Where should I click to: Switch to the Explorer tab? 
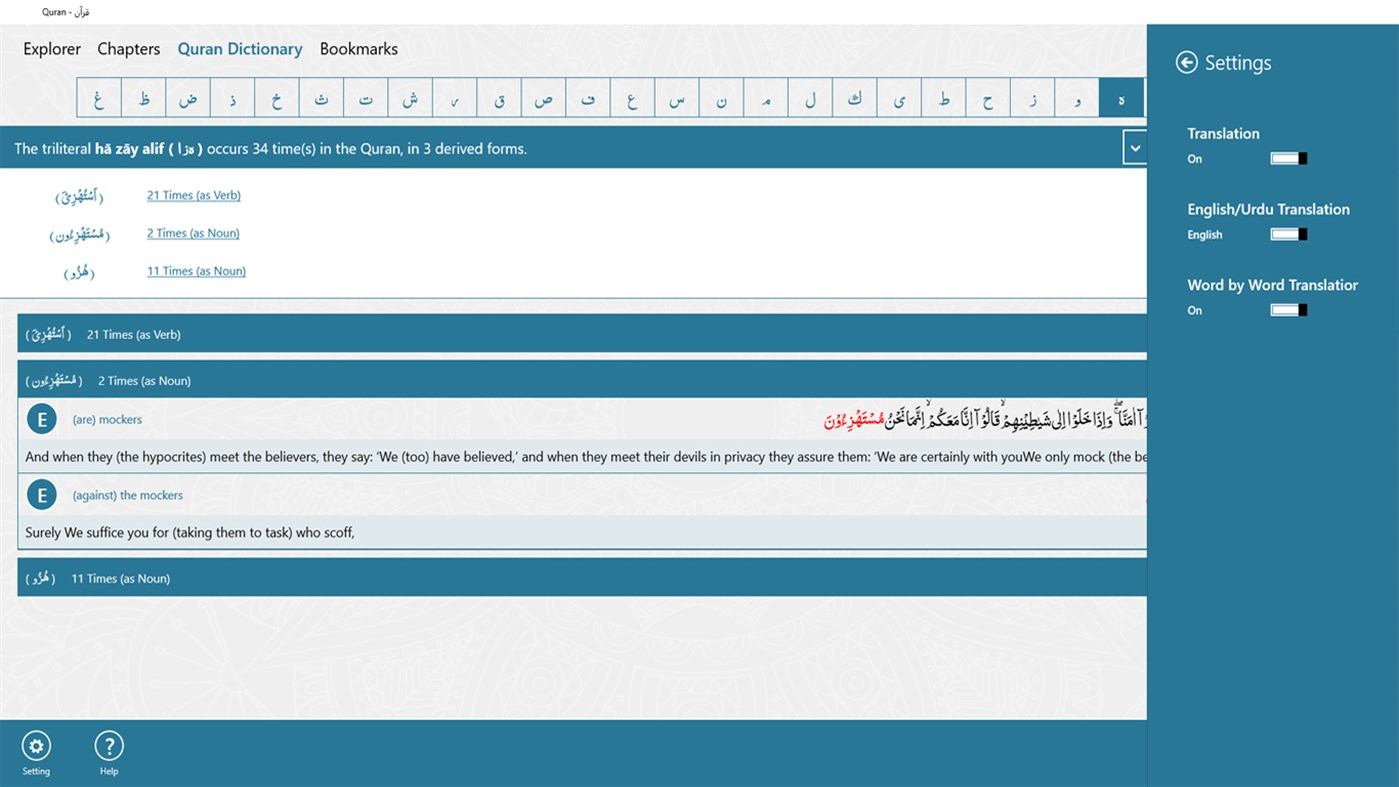tap(51, 48)
